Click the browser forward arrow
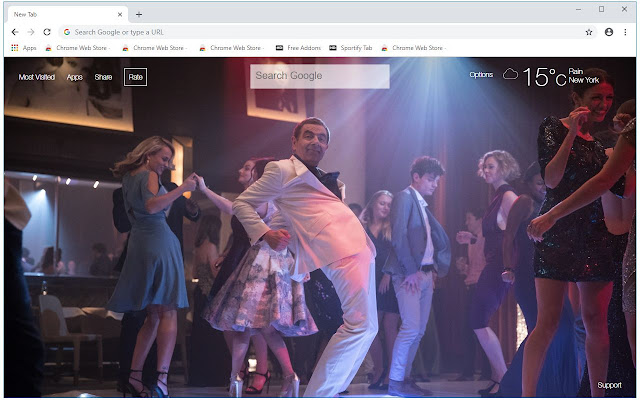640x400 pixels. tap(31, 32)
